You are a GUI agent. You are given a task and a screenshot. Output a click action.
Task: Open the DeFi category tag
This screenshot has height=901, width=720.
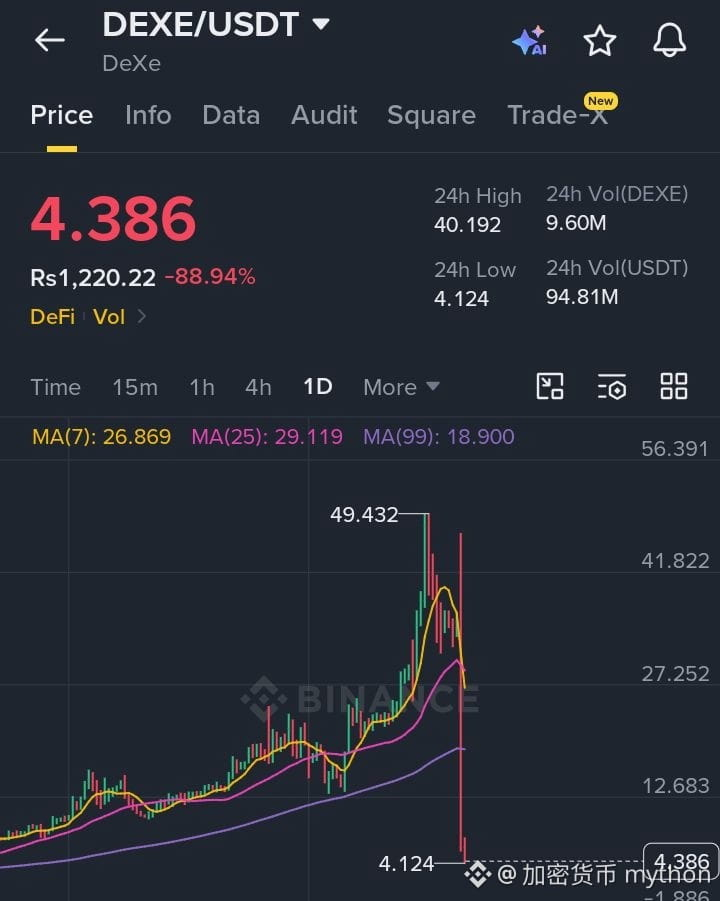(52, 317)
